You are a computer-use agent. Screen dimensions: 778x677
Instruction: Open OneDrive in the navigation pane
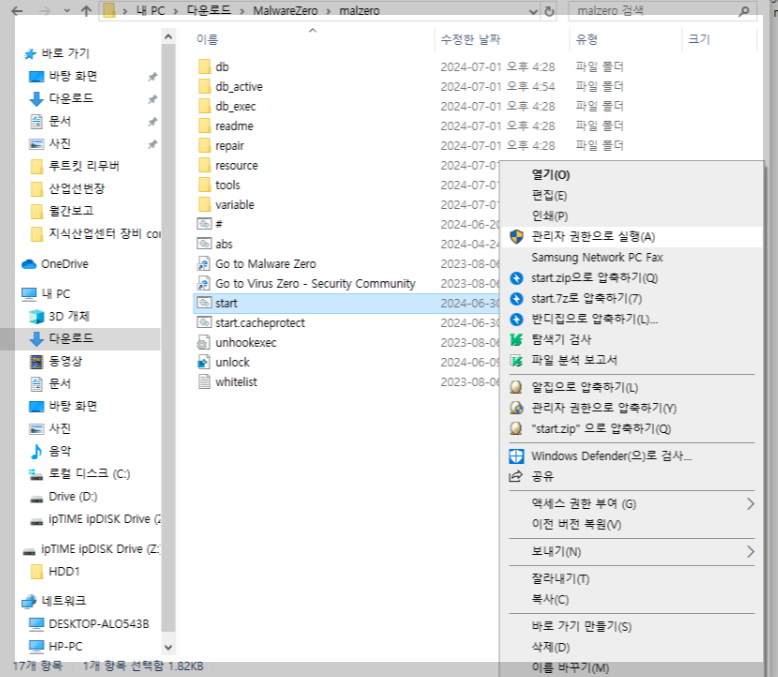click(x=65, y=264)
